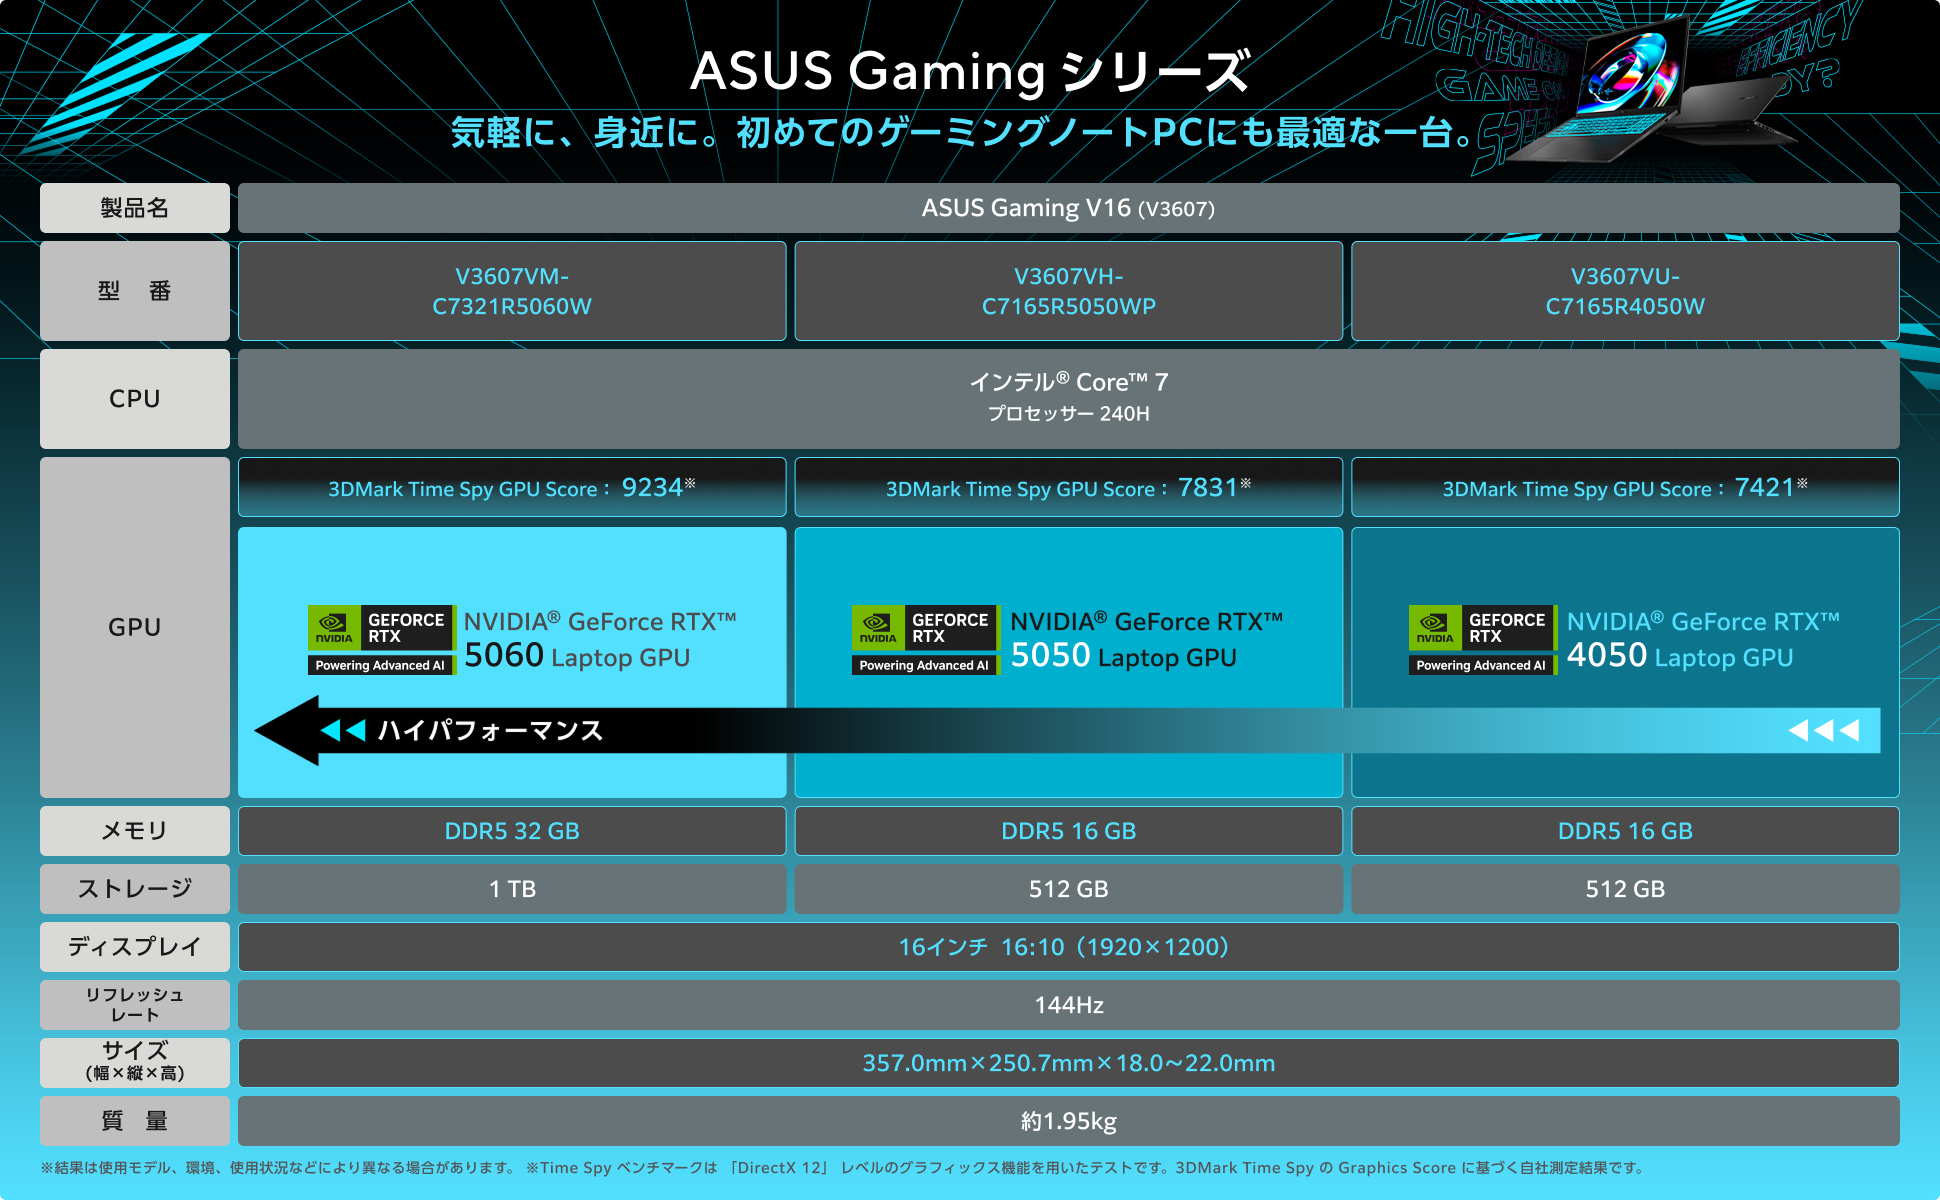Viewport: 1940px width, 1200px height.
Task: Click the 144Hz refresh rate row
Action: click(1068, 1005)
